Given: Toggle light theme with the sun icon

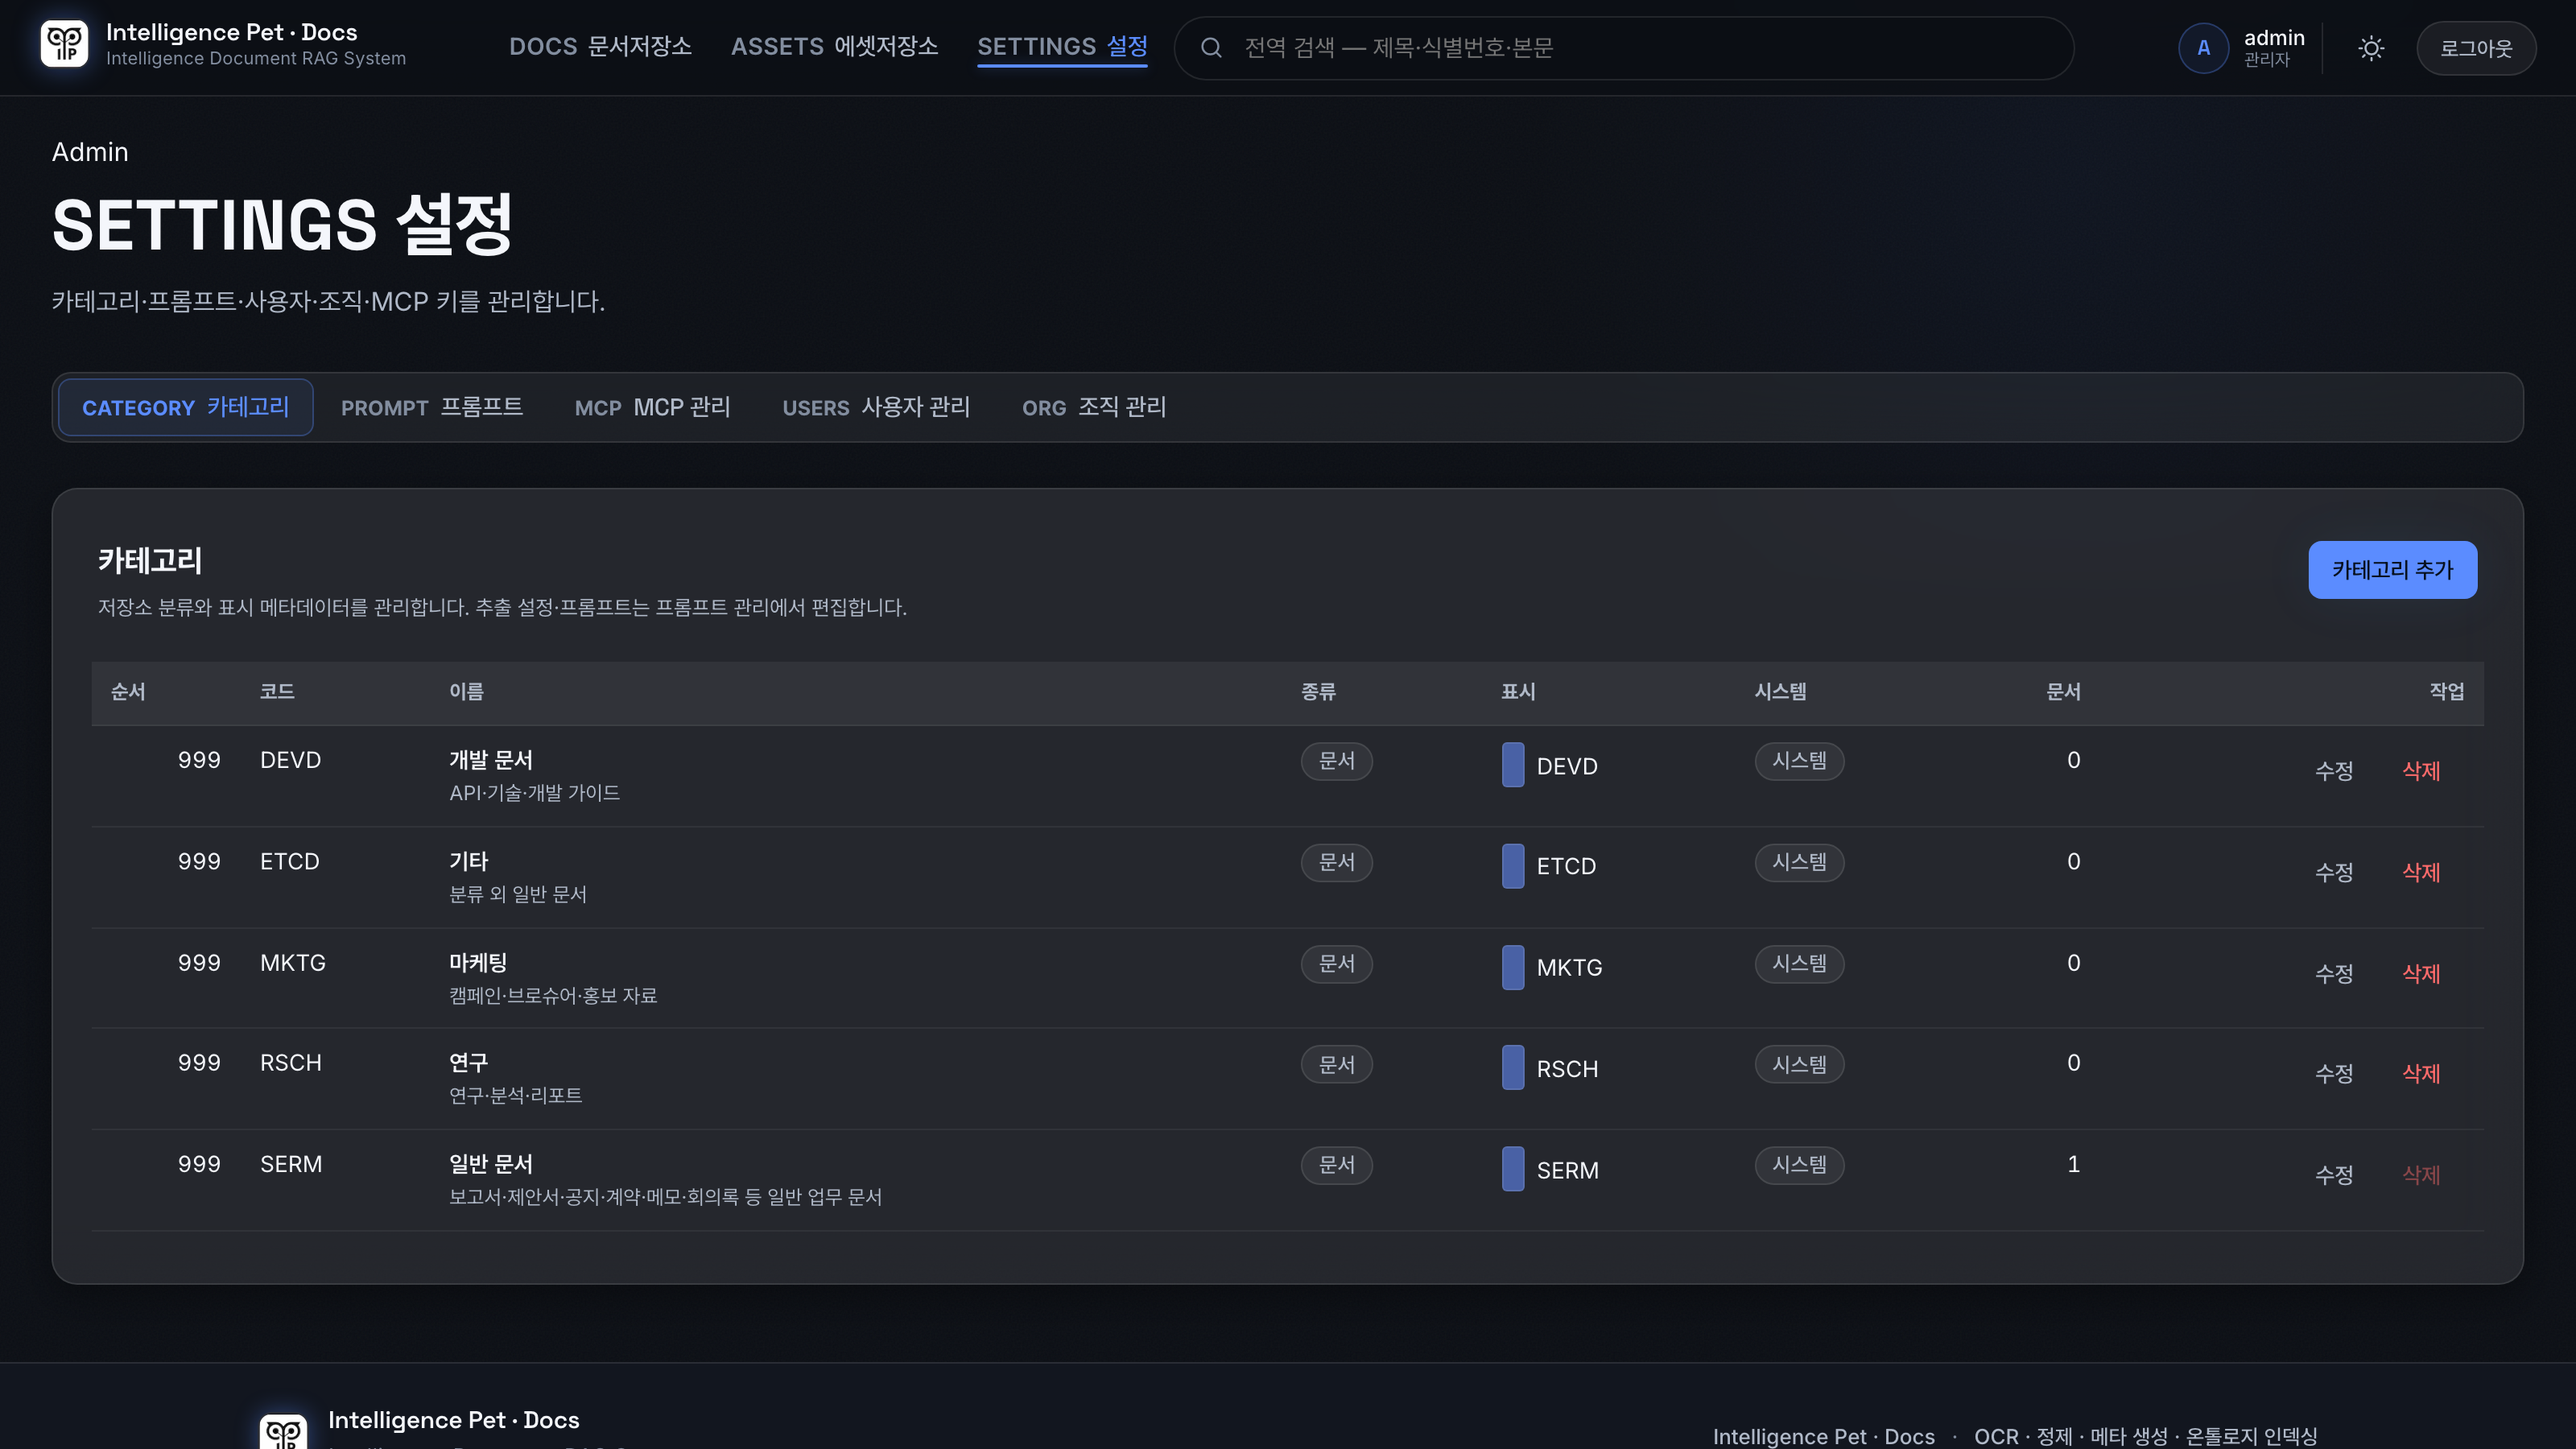Looking at the screenshot, I should (2371, 48).
